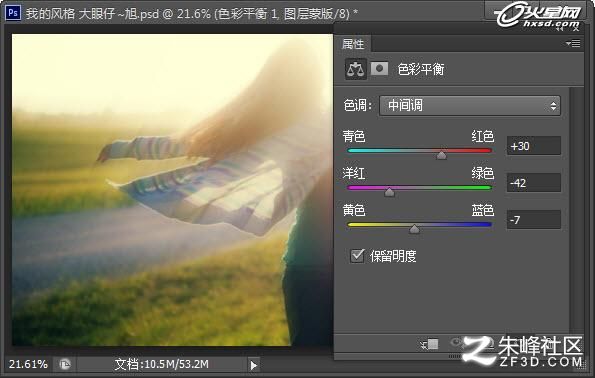Switch to the layer mask icon
This screenshot has height=378, width=595.
click(x=379, y=69)
